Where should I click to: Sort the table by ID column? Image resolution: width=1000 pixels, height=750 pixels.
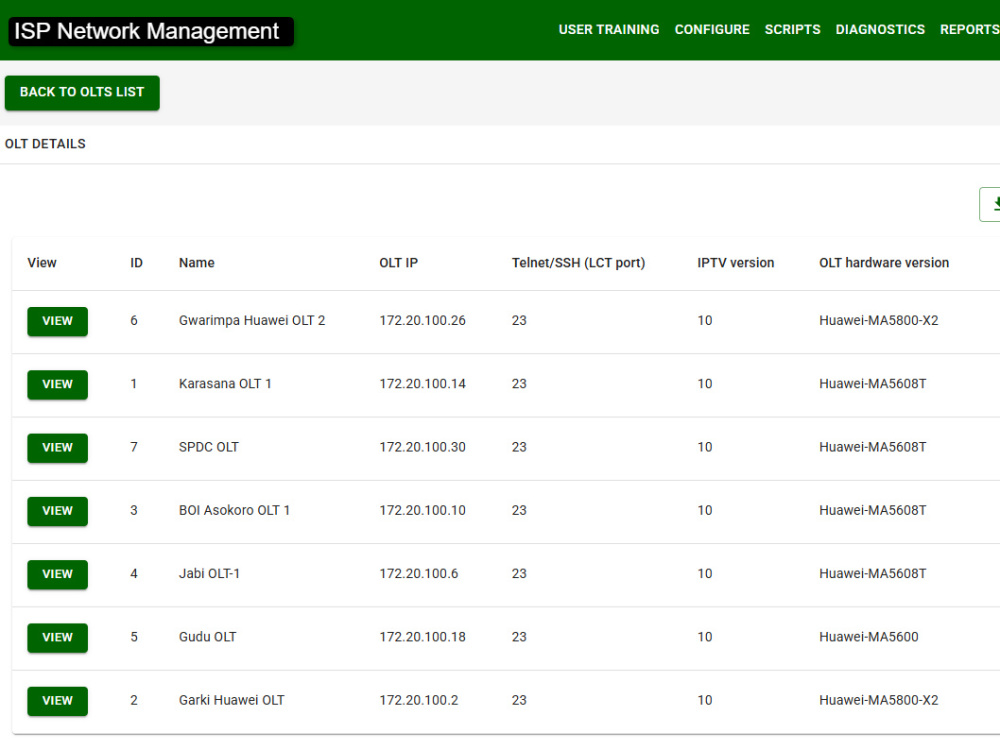tap(136, 263)
